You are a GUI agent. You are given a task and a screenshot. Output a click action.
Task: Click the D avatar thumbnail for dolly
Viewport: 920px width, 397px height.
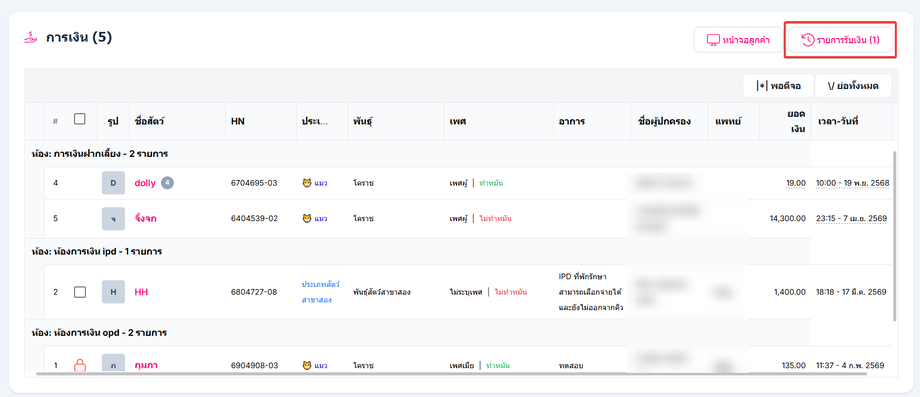pos(113,183)
